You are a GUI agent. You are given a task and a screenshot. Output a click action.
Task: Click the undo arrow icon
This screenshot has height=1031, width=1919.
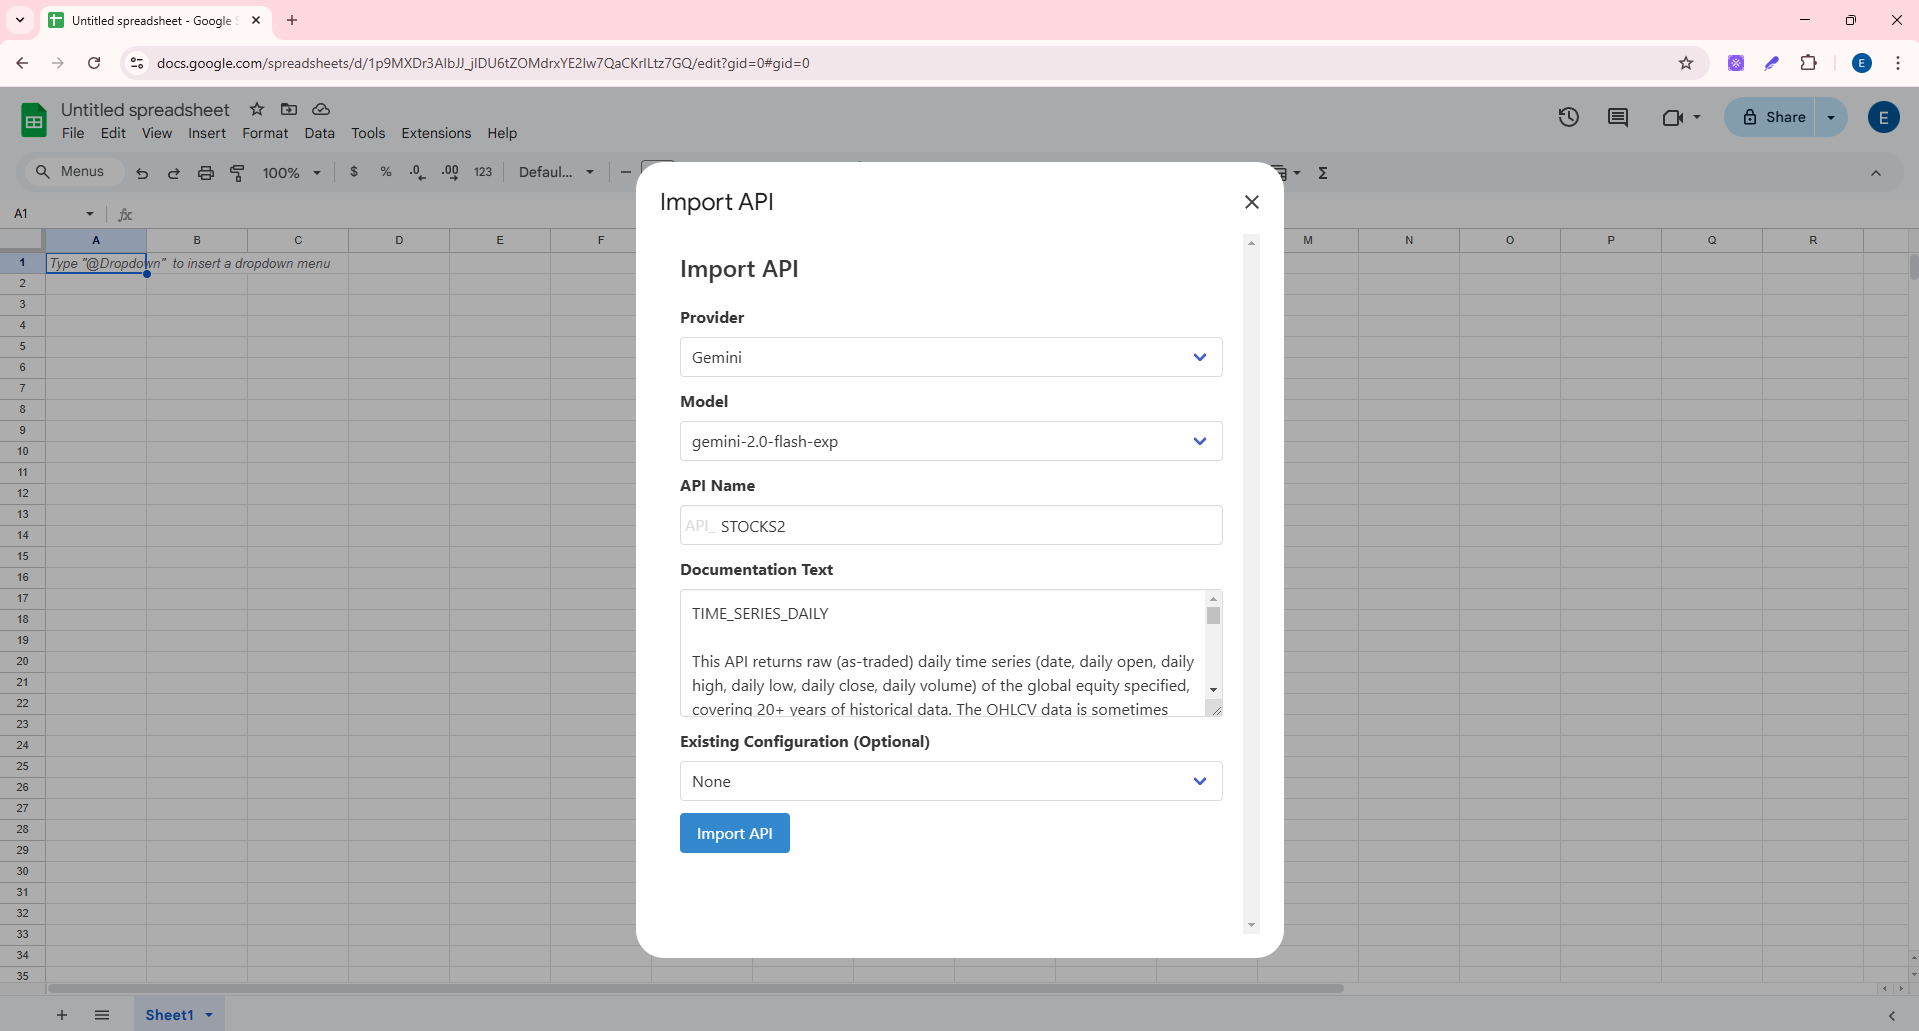coord(142,173)
